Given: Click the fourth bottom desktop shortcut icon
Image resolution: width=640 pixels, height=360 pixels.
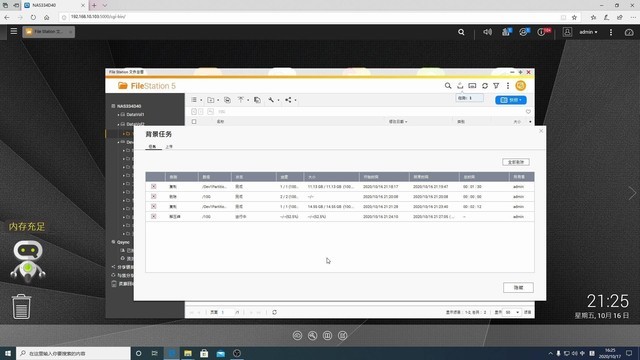Looking at the screenshot, I should tap(342, 336).
